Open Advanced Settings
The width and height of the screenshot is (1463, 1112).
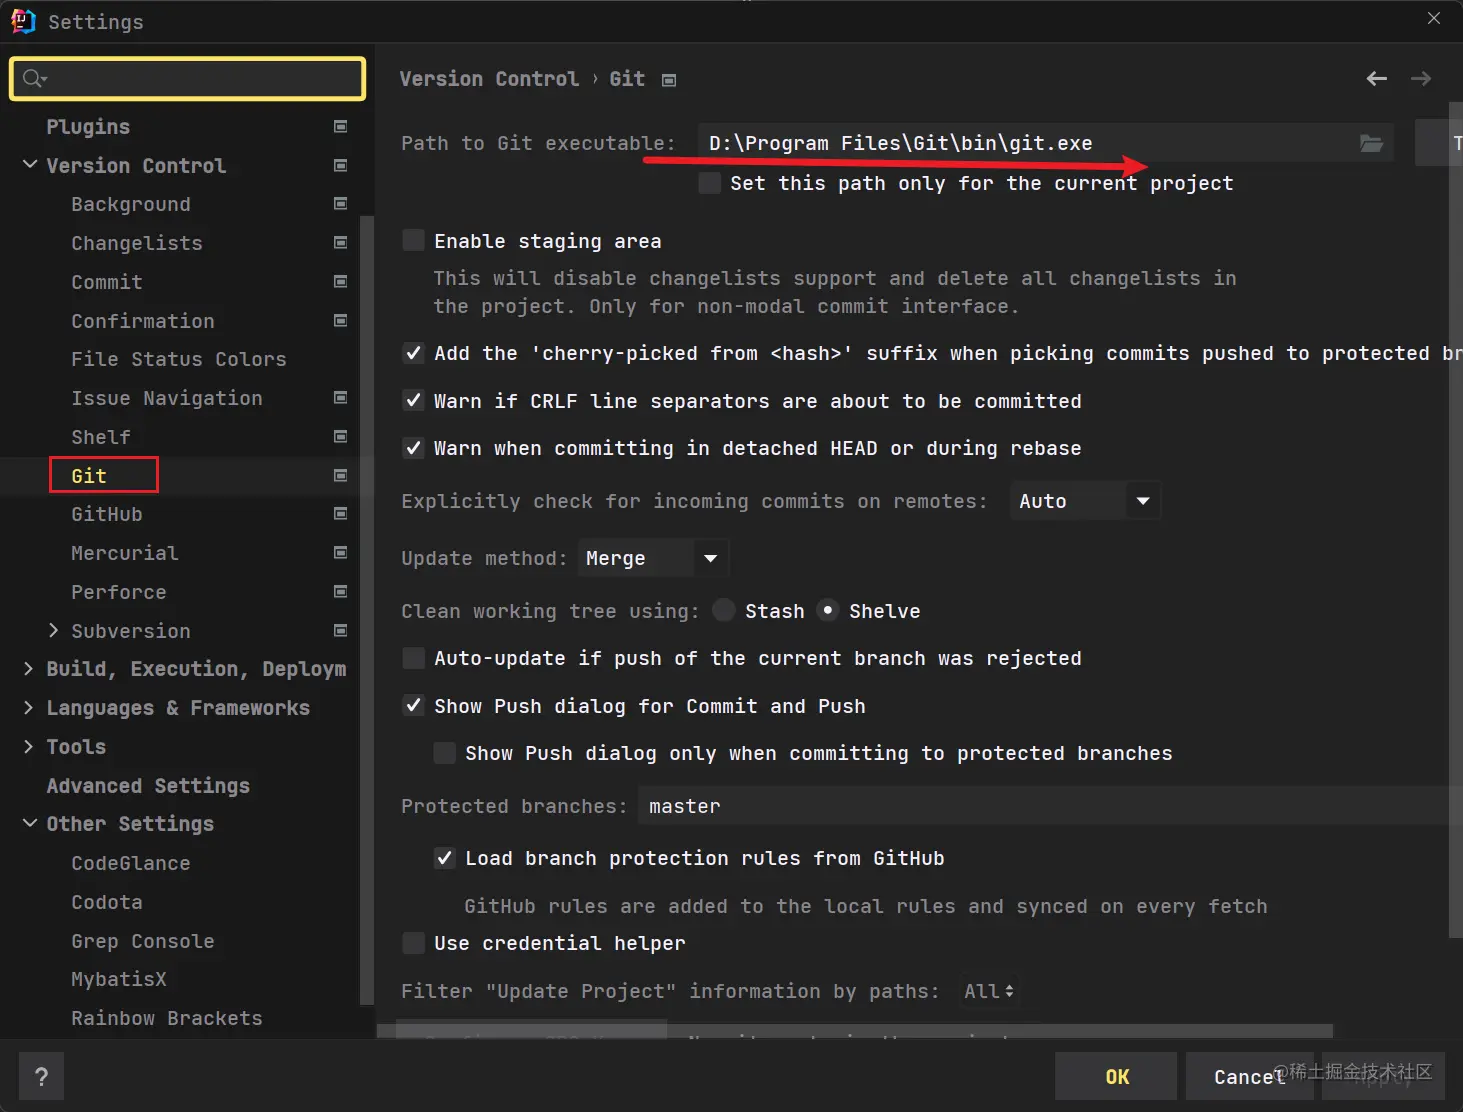(148, 786)
